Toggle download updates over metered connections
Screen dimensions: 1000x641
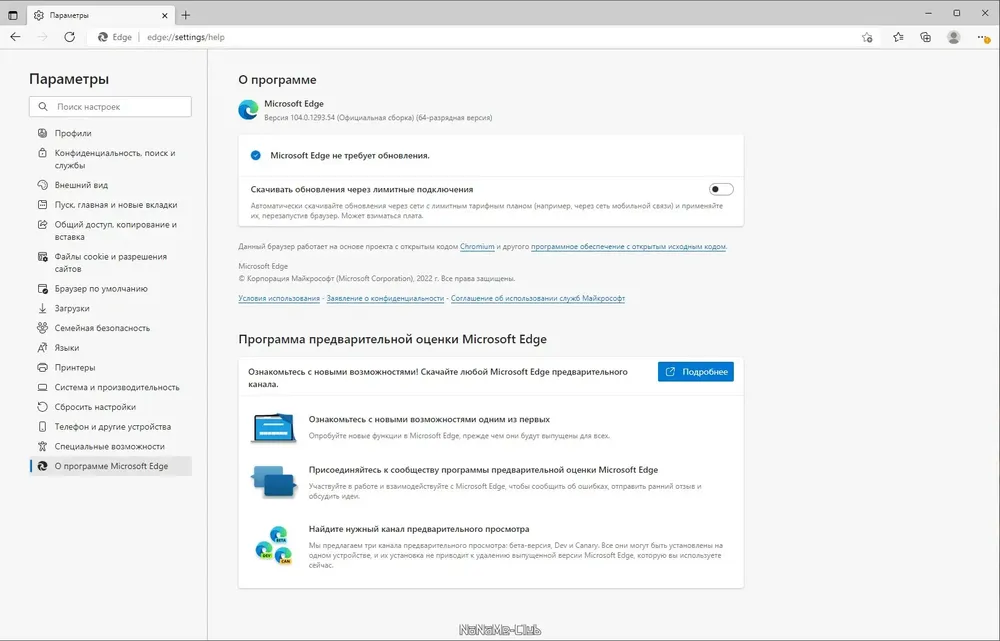coord(721,189)
